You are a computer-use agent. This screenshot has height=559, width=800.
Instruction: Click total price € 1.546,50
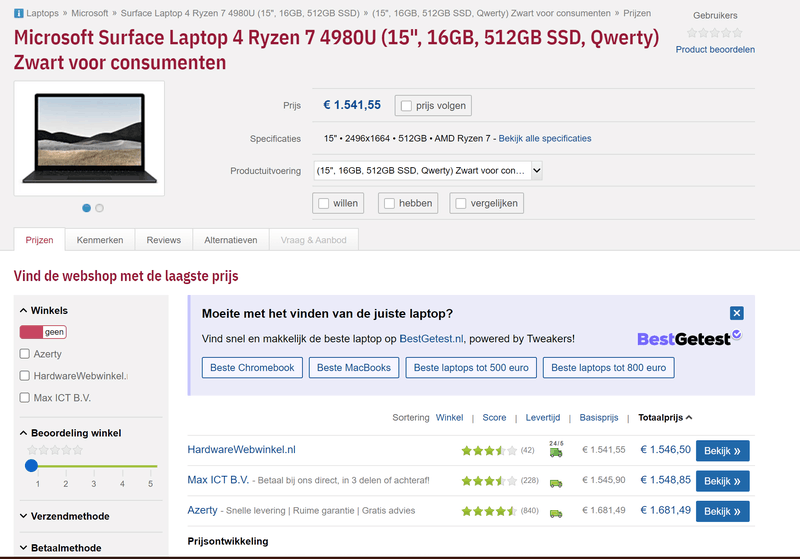click(665, 449)
